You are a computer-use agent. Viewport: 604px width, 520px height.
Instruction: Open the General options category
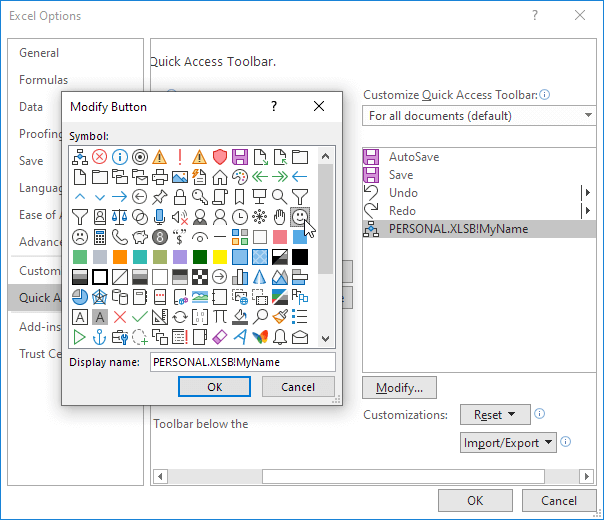pyautogui.click(x=39, y=53)
